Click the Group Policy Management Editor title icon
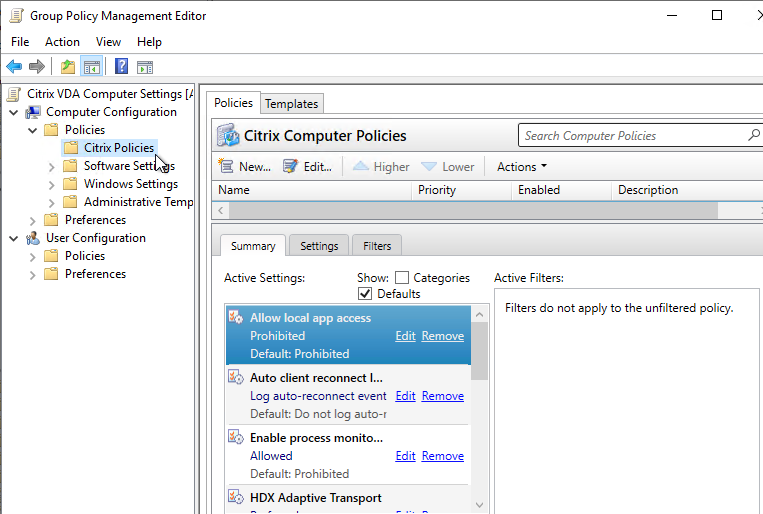 17,16
